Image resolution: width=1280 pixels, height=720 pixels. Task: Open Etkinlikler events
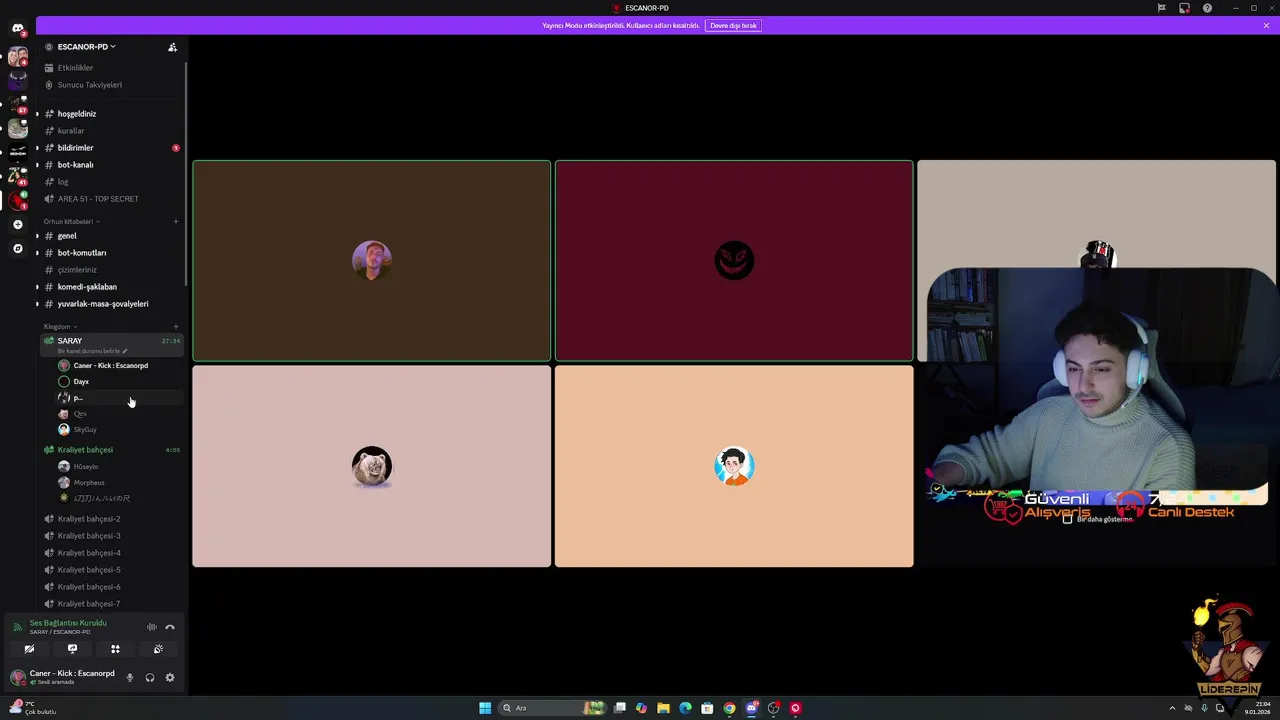click(x=75, y=68)
